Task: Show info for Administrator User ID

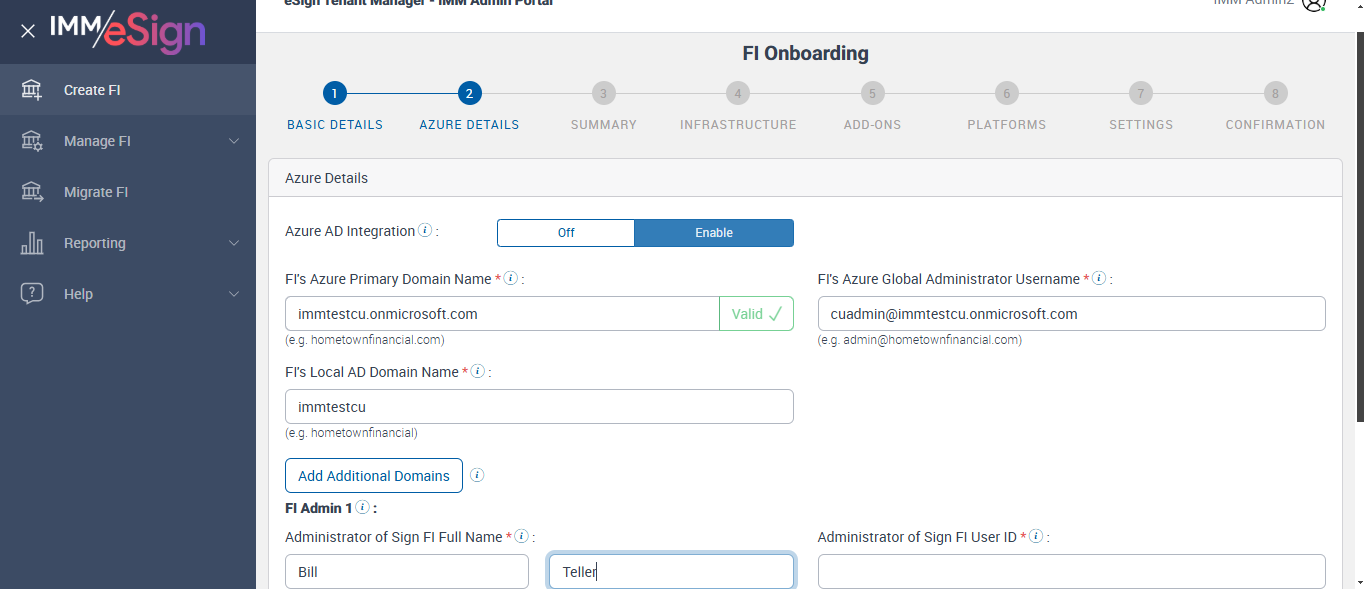Action: click(1036, 537)
